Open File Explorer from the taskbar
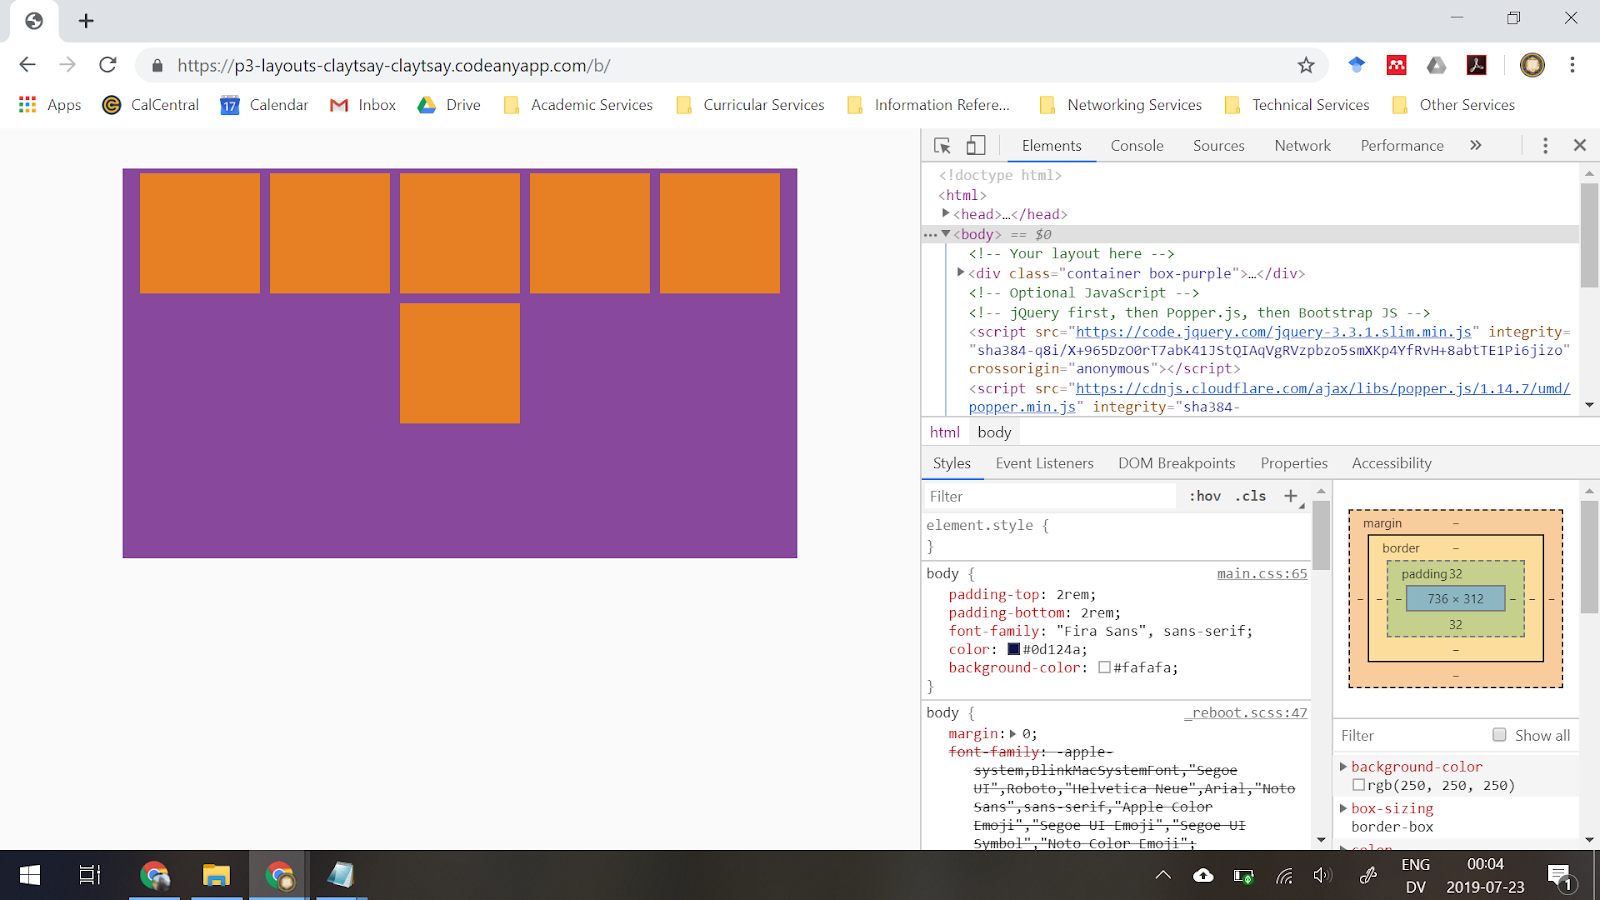The width and height of the screenshot is (1600, 900). point(216,875)
